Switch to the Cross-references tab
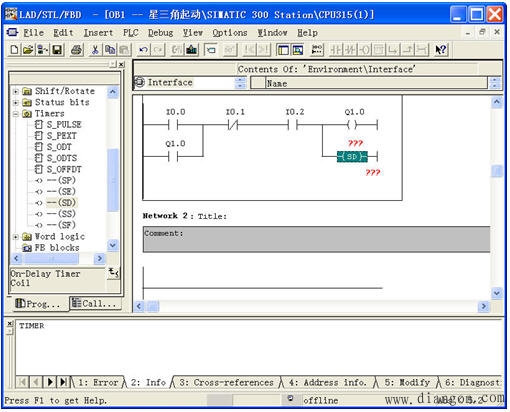The width and height of the screenshot is (510, 412). coord(226,382)
